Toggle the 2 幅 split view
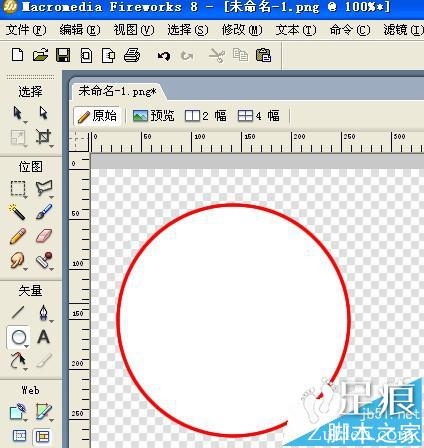 tap(205, 116)
